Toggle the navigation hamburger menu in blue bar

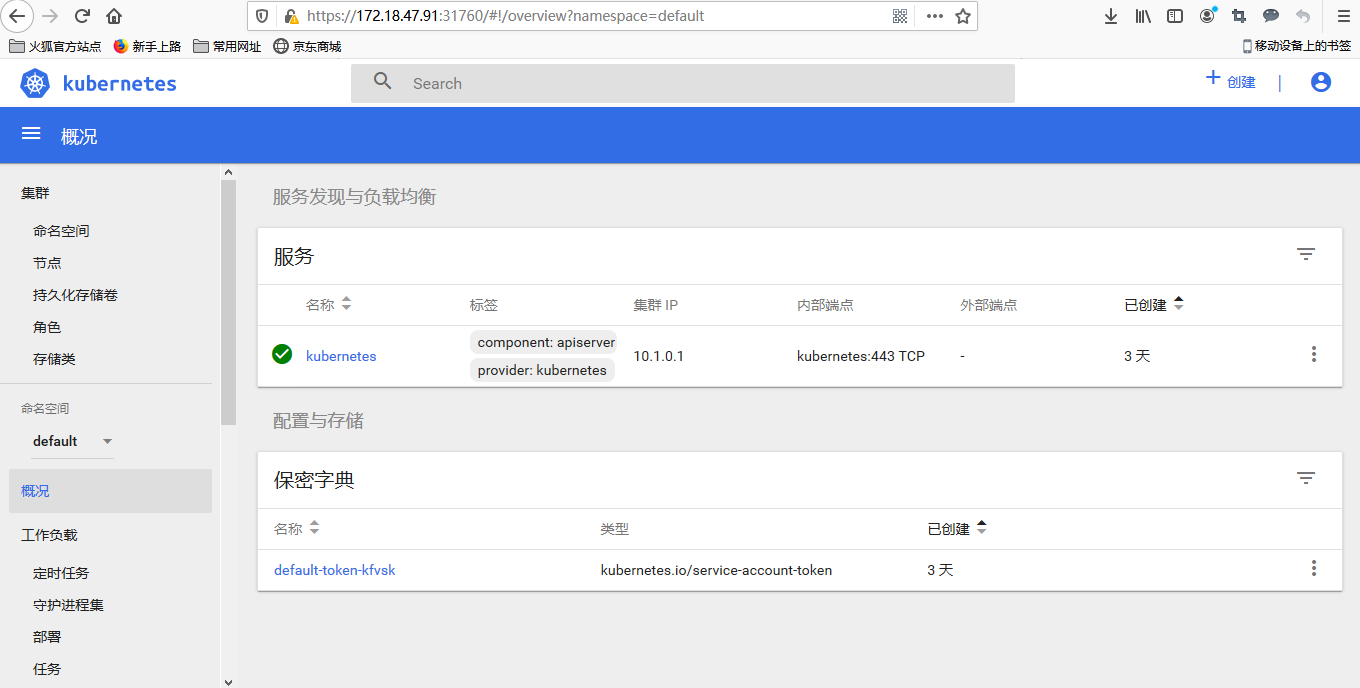[x=31, y=134]
